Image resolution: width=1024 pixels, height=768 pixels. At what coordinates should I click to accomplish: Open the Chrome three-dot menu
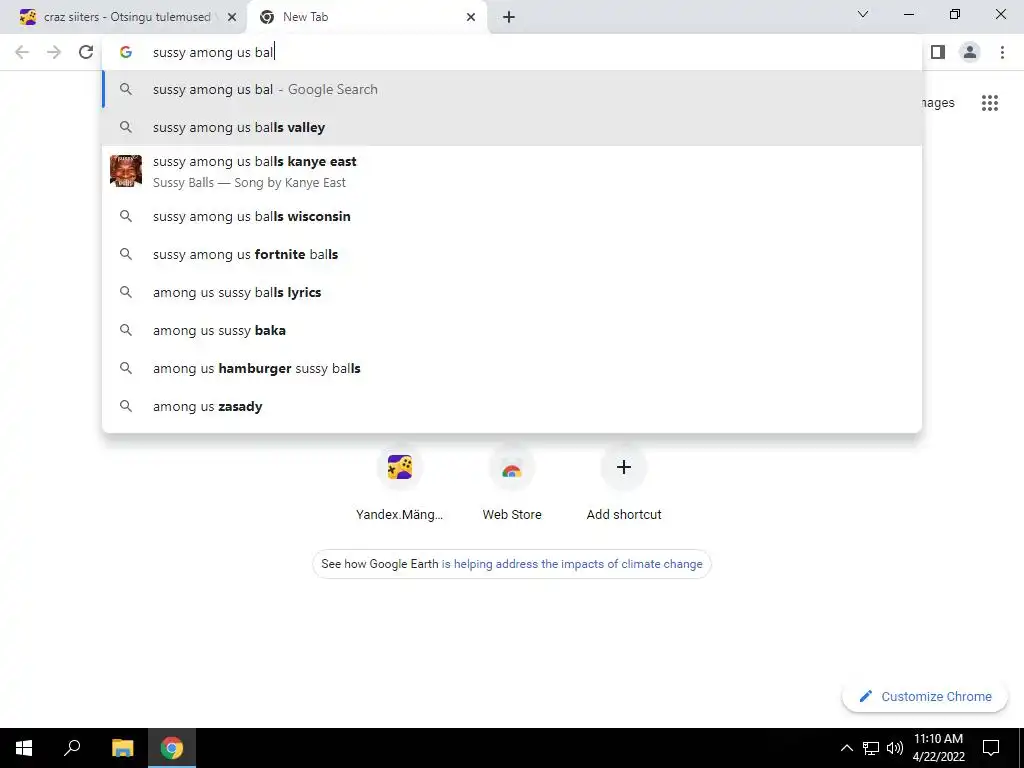(x=1002, y=52)
